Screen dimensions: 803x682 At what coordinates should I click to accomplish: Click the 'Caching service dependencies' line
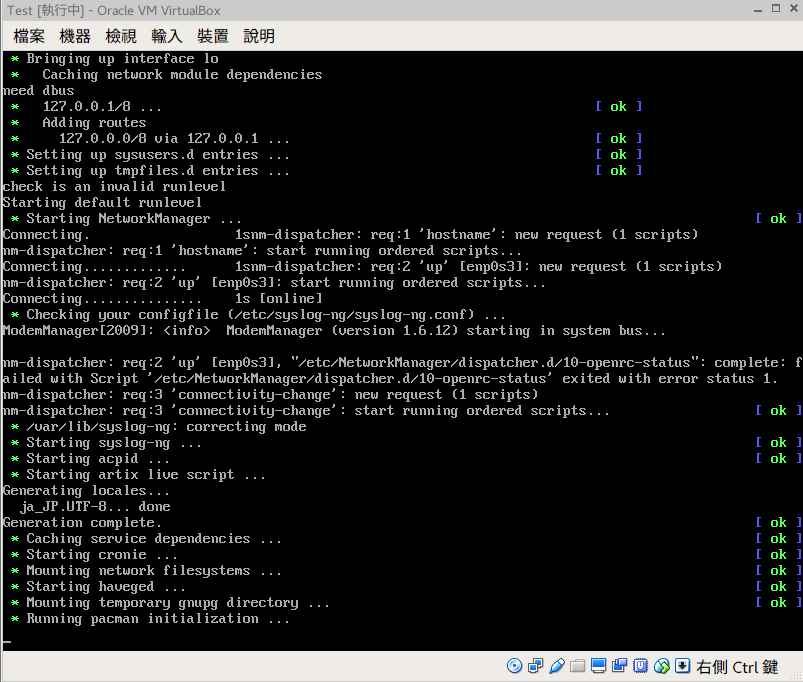tap(146, 539)
